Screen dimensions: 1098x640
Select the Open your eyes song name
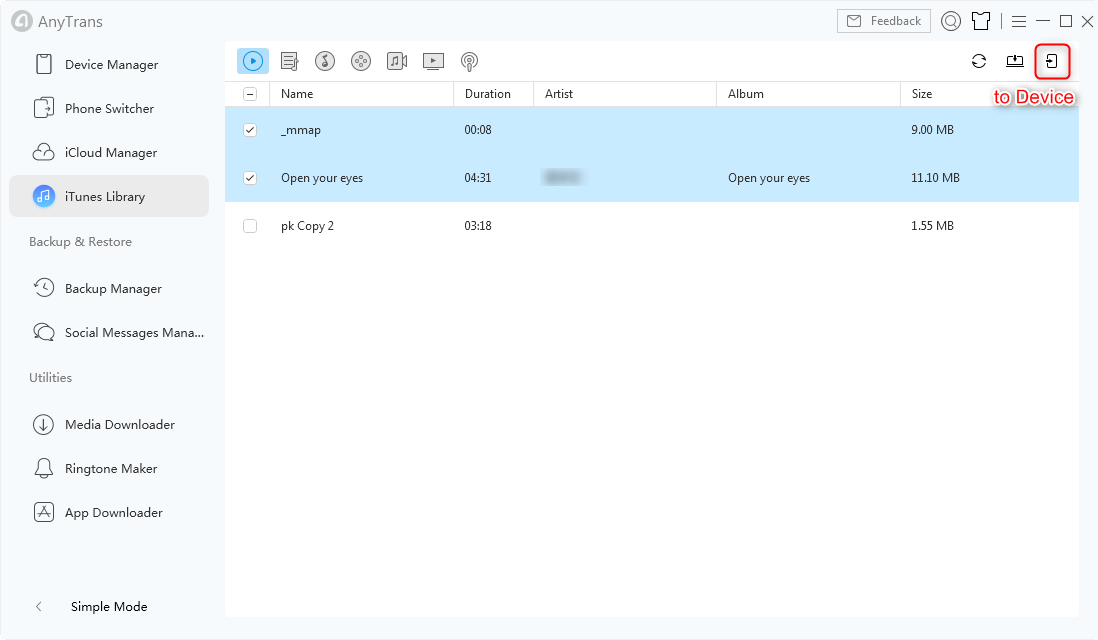322,178
